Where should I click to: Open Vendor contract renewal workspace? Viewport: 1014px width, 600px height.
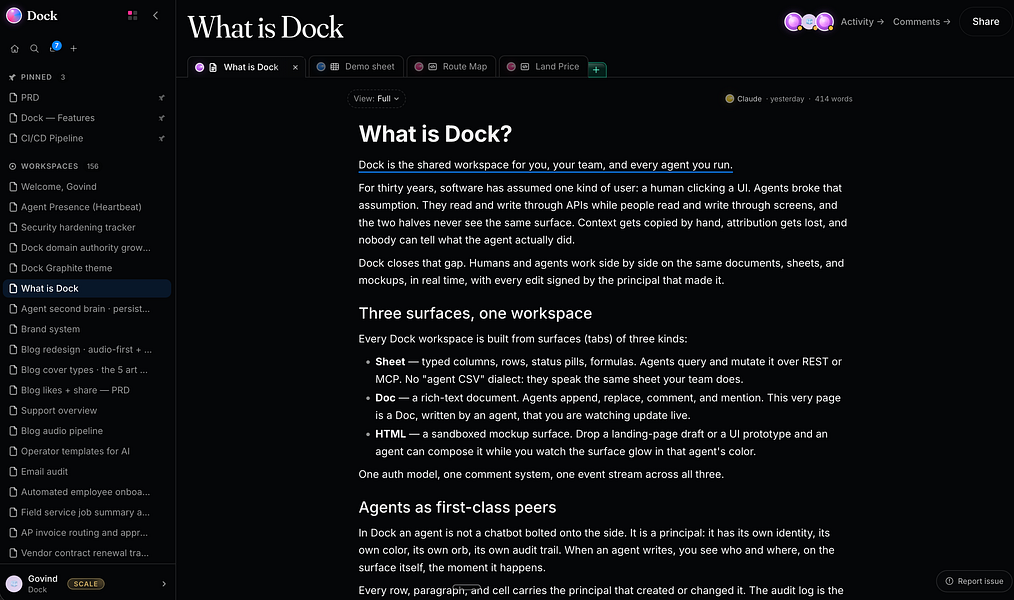(x=87, y=553)
